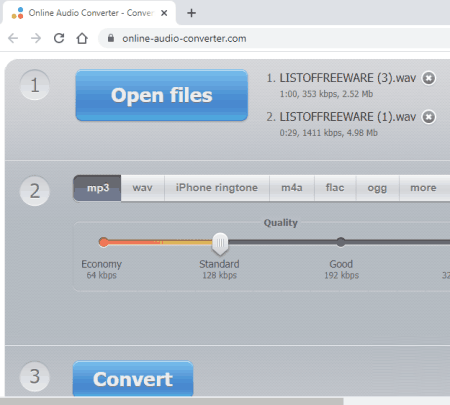Click the Online Audio Converter tab favicon
The image size is (450, 405).
pyautogui.click(x=17, y=13)
